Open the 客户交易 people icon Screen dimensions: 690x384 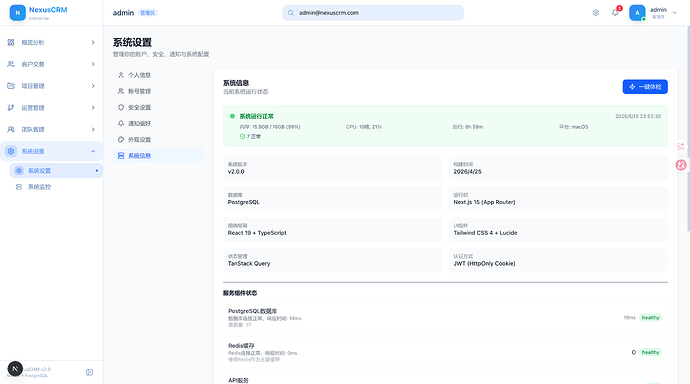pyautogui.click(x=11, y=64)
